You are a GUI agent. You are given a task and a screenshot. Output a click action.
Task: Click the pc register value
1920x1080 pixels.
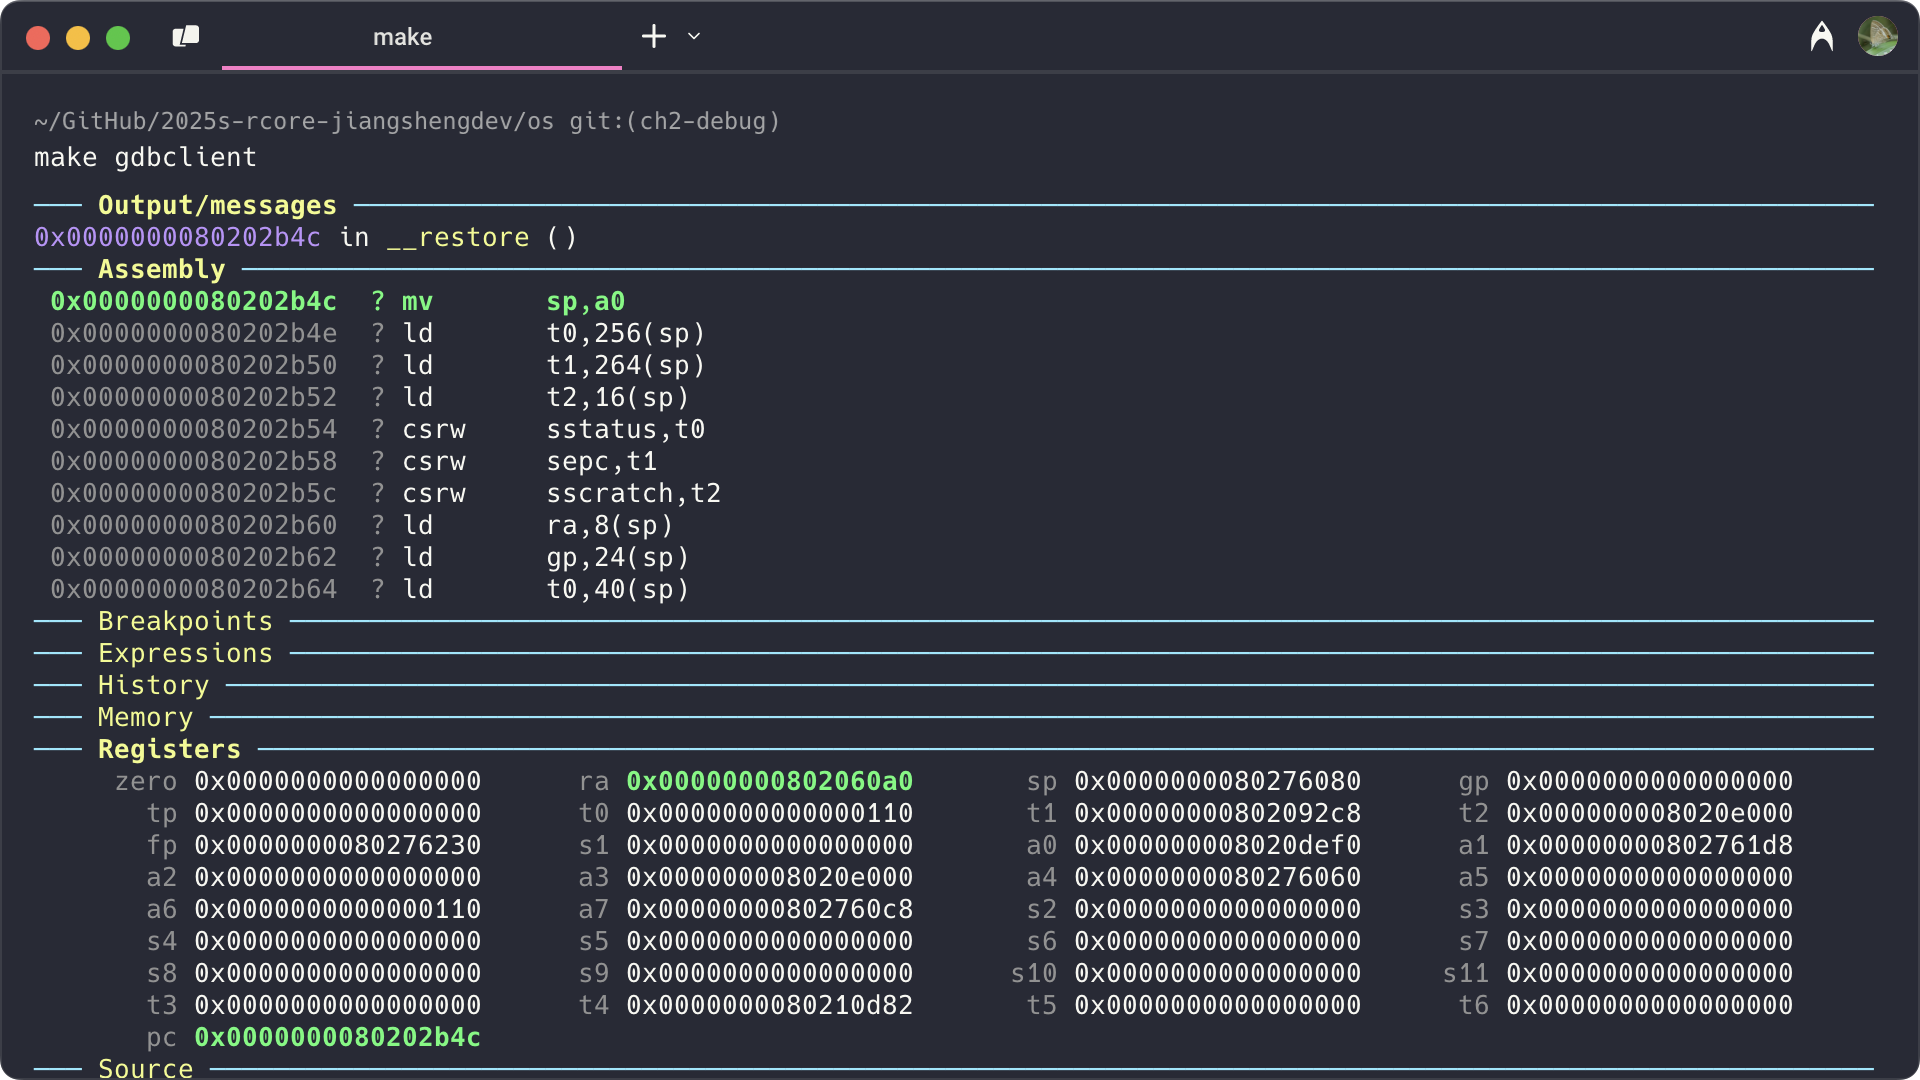(x=337, y=1037)
